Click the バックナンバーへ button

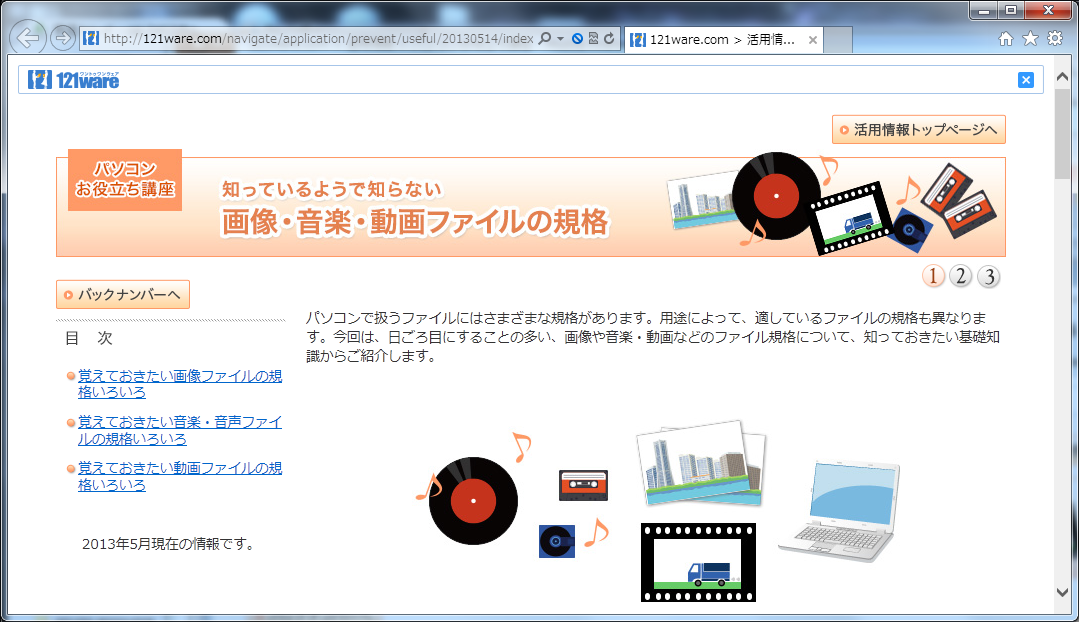[122, 295]
